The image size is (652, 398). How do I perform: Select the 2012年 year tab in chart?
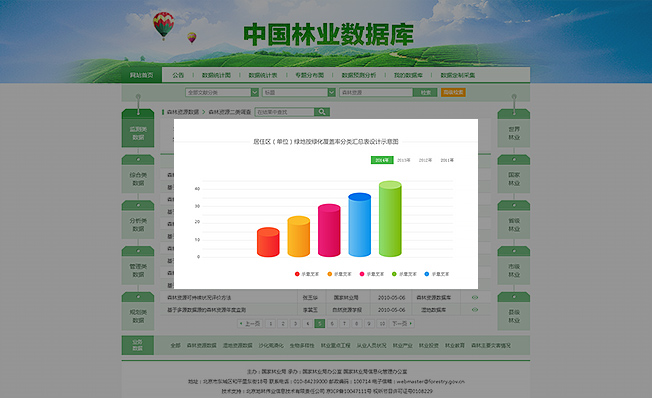tap(425, 160)
